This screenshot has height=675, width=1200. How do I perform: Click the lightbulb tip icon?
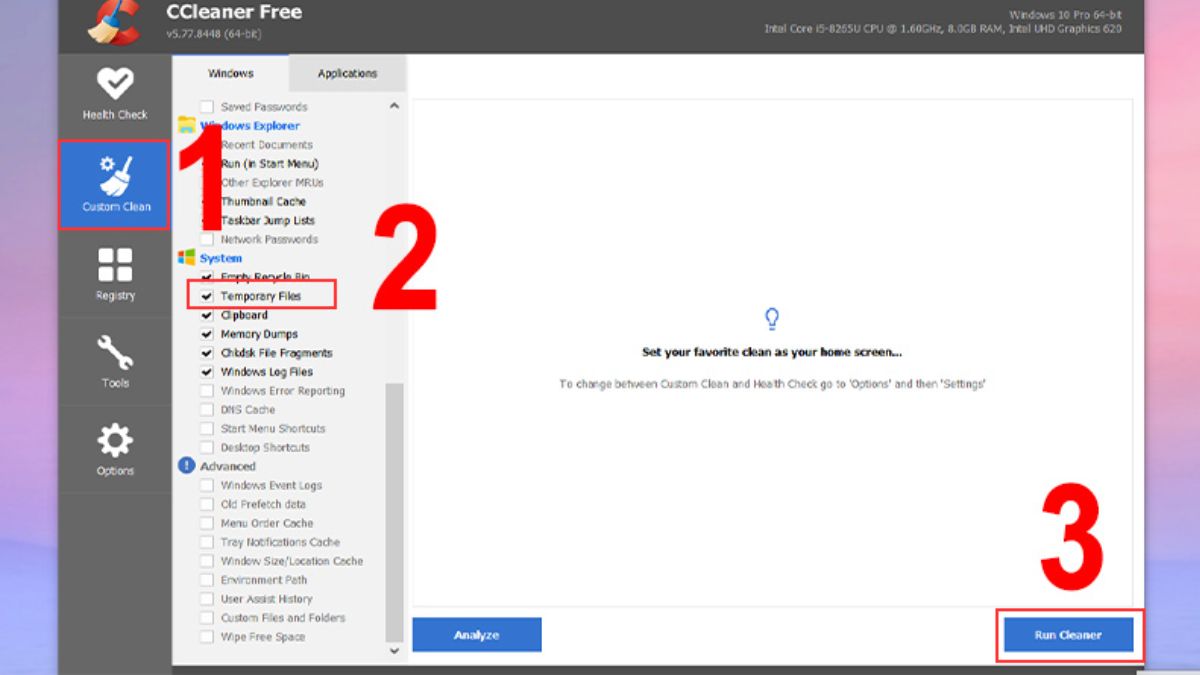click(771, 319)
